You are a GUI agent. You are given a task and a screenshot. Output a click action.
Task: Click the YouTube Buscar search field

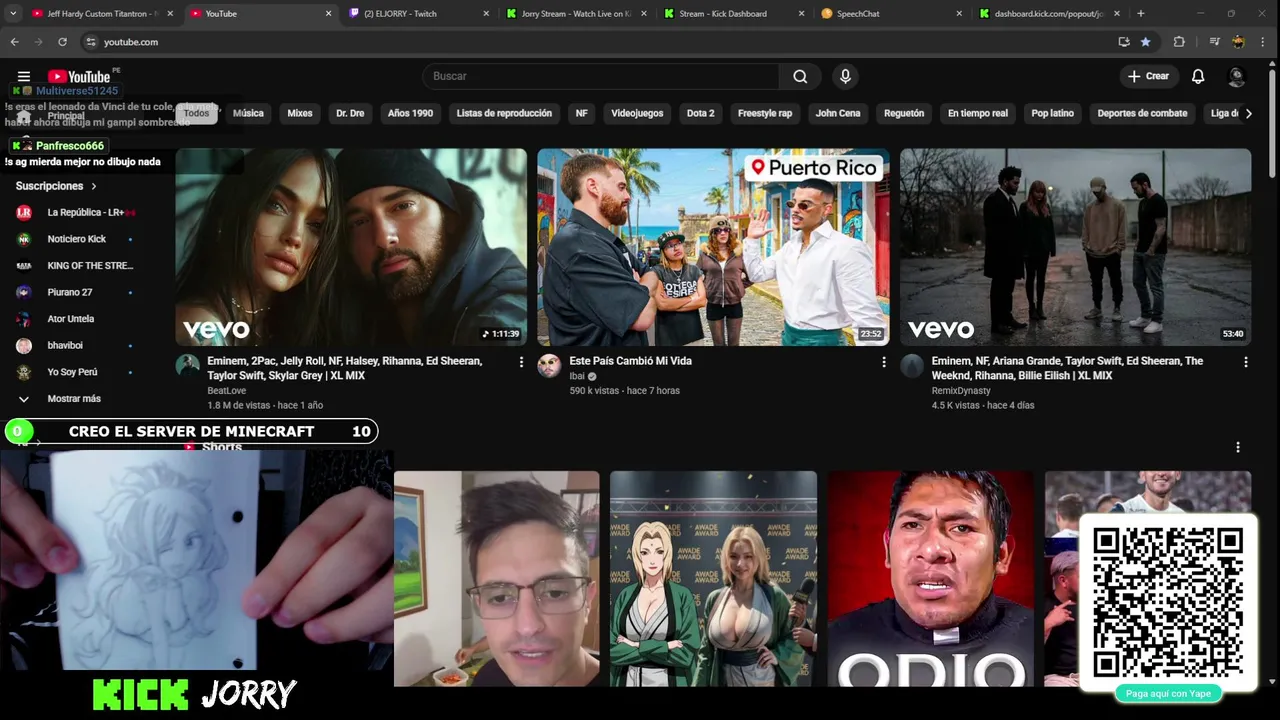600,76
